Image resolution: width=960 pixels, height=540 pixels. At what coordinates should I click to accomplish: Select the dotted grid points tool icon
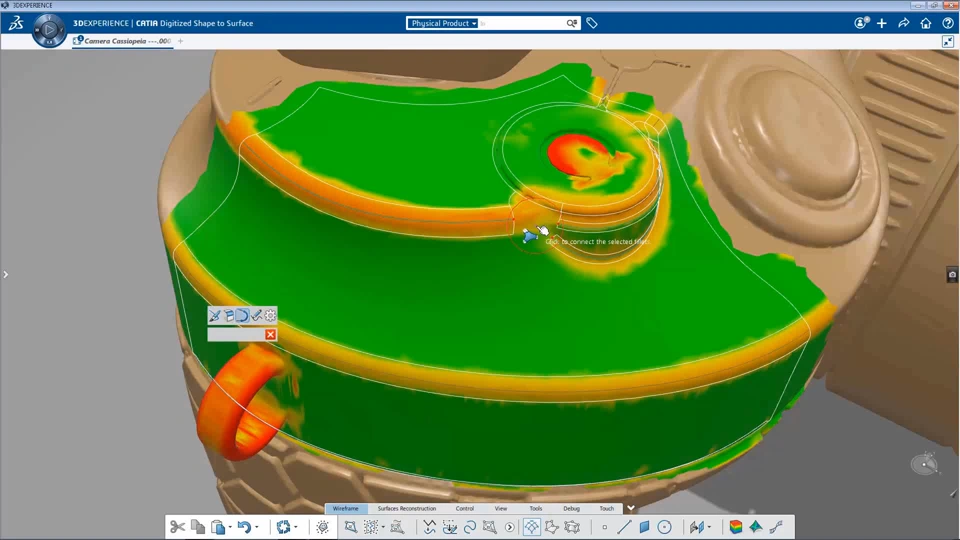[371, 527]
